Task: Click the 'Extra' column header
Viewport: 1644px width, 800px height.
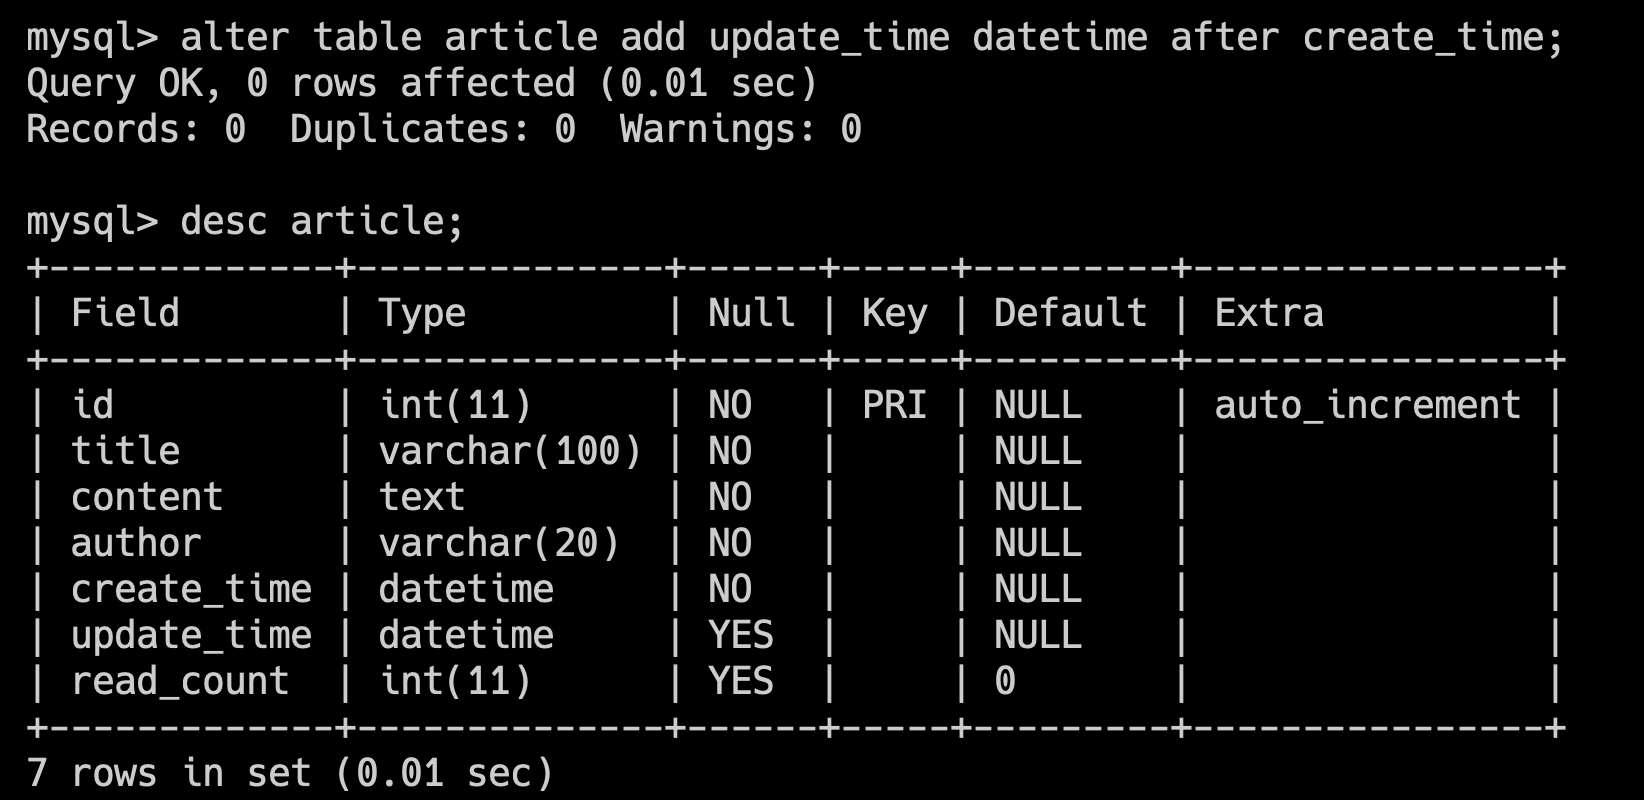Action: 1268,314
